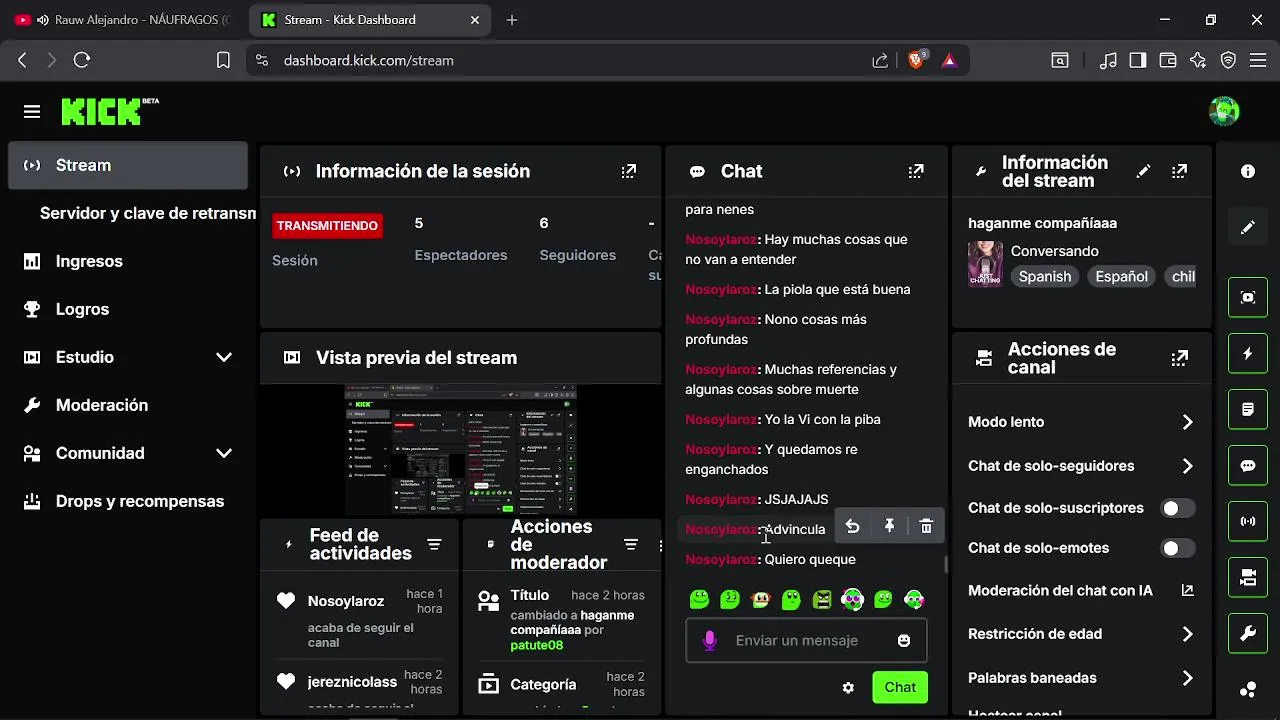The width and height of the screenshot is (1280, 720).
Task: Go to Moderación in sidebar
Action: pos(129,405)
